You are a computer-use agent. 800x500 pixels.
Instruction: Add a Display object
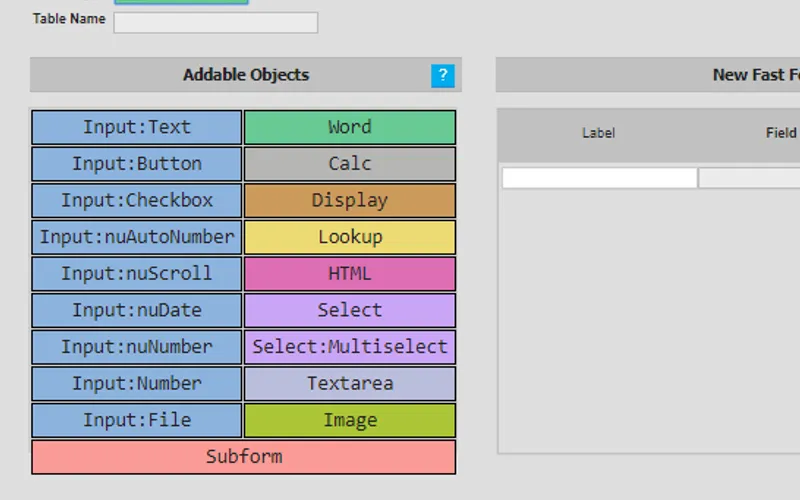[x=350, y=200]
